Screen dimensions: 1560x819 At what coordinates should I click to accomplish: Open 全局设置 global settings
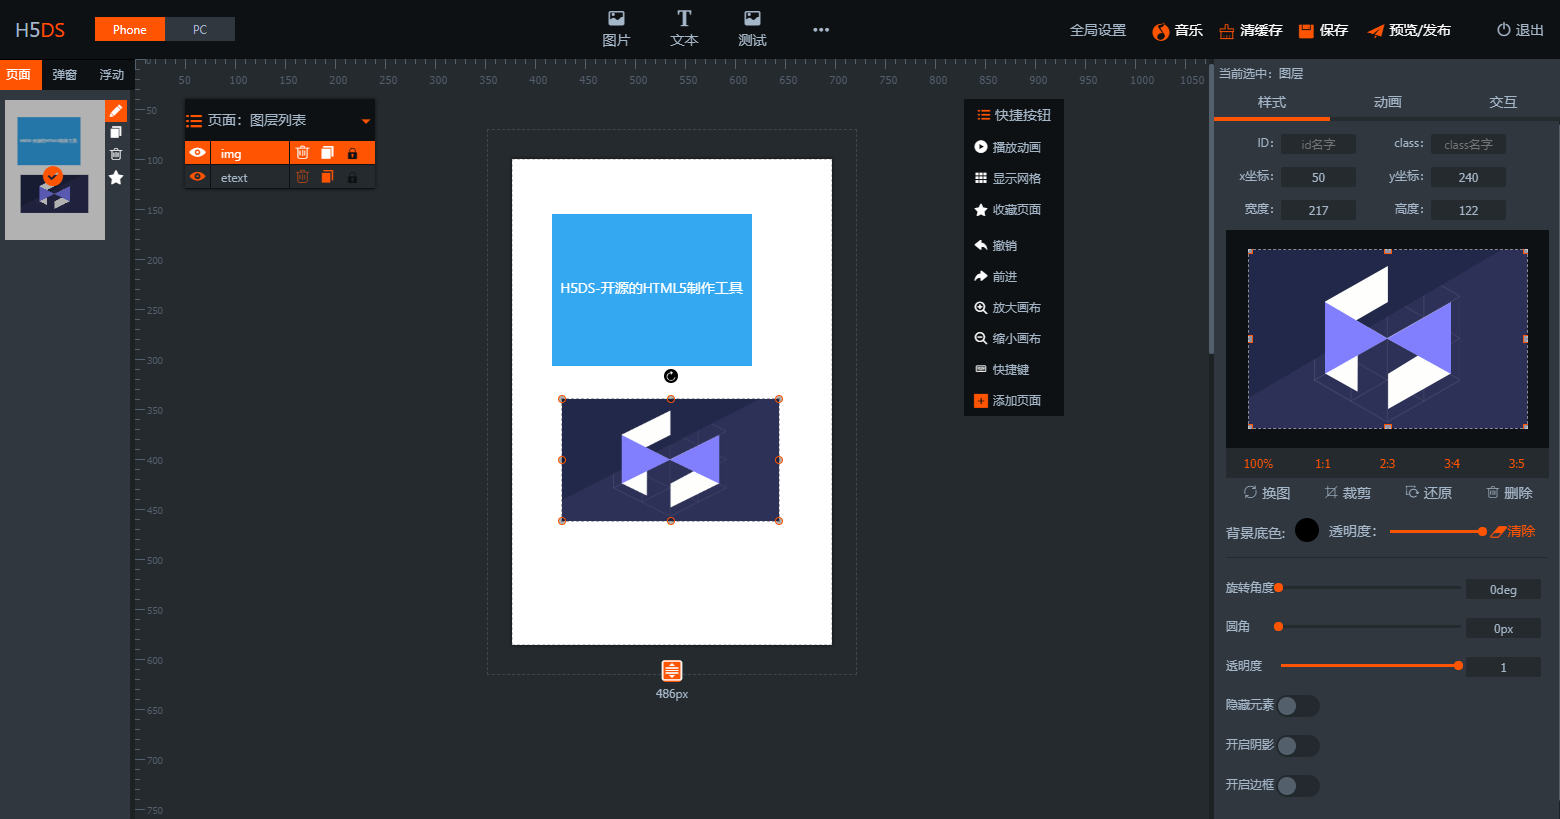coord(1098,30)
